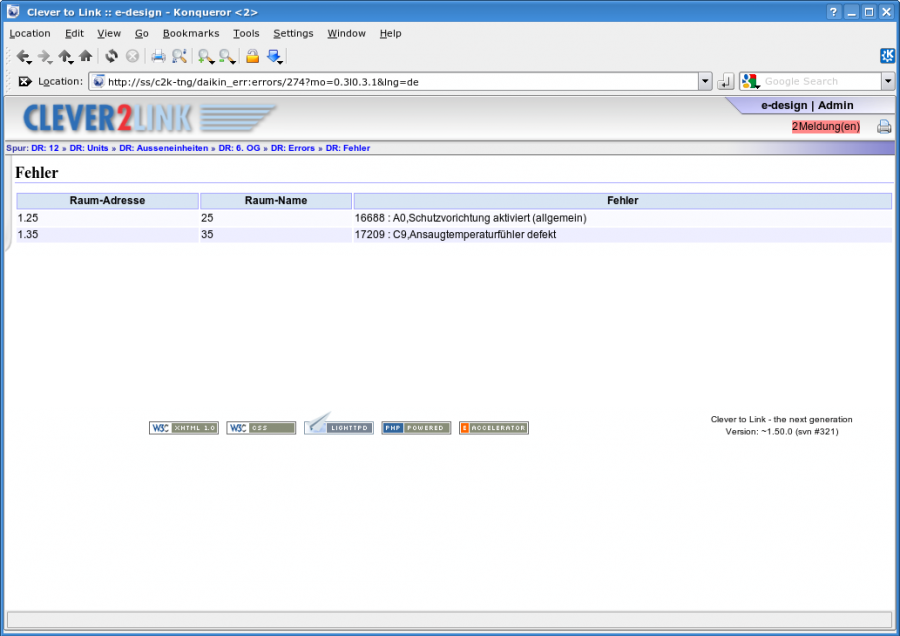Click the Konqueror window menu icon
The height and width of the screenshot is (636, 900).
click(x=13, y=11)
